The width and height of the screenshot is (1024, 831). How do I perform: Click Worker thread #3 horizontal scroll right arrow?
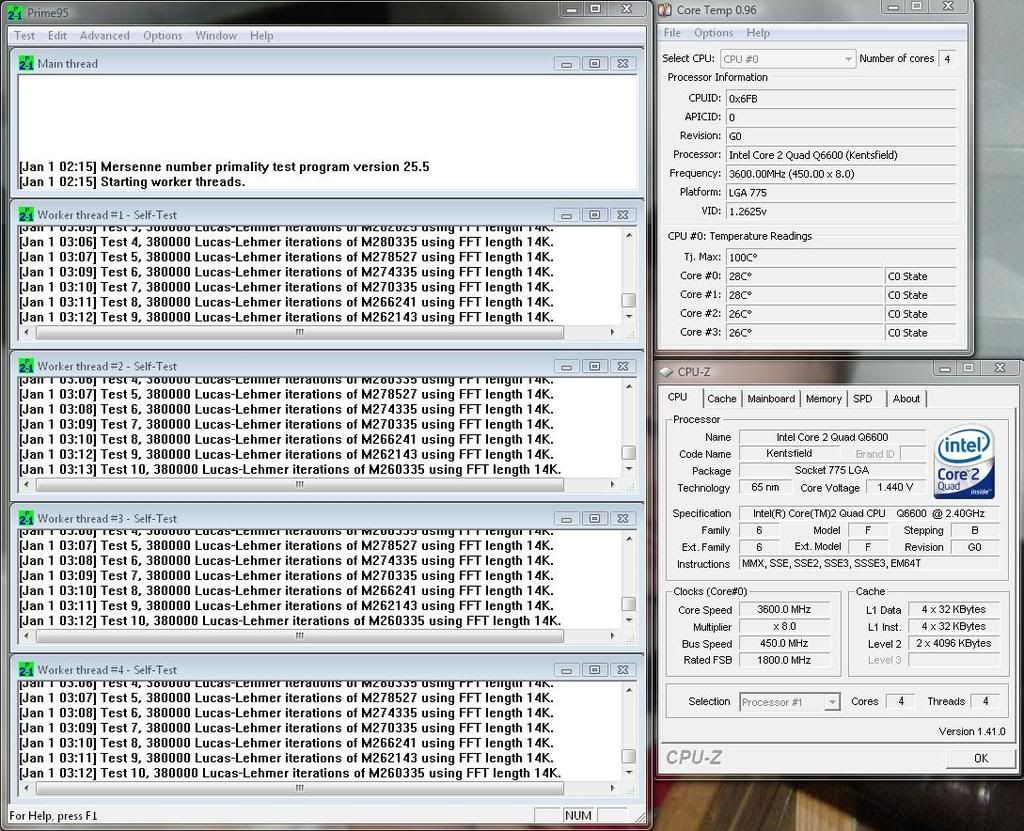pos(613,636)
